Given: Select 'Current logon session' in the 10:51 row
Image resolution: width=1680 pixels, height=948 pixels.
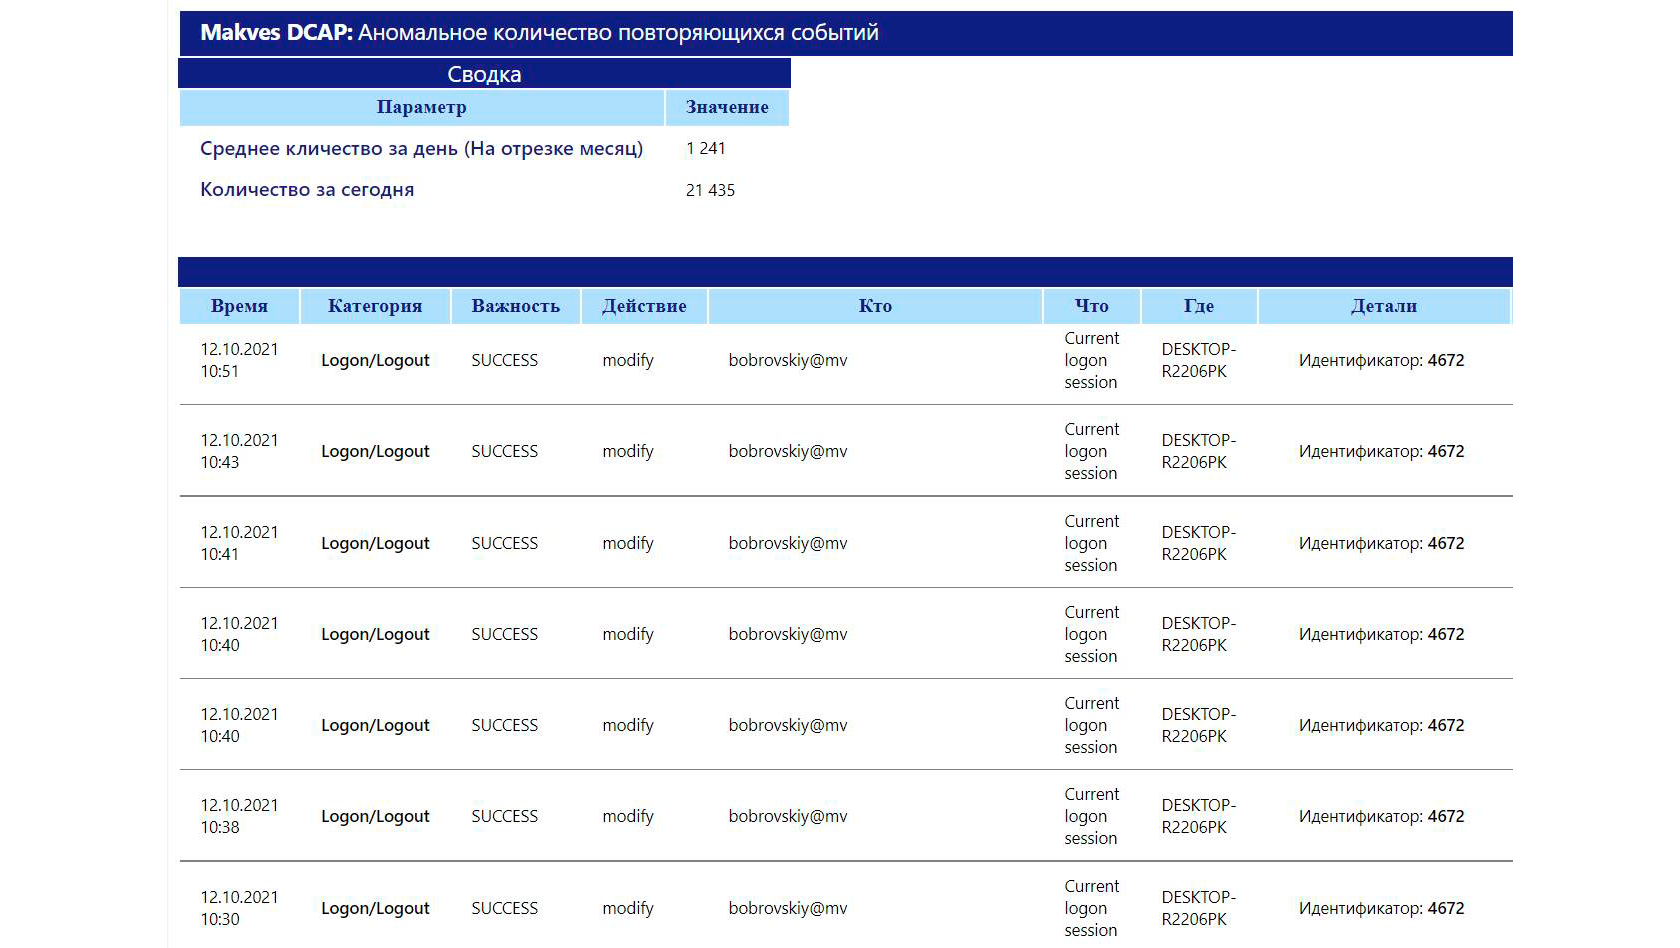Looking at the screenshot, I should pos(1092,360).
